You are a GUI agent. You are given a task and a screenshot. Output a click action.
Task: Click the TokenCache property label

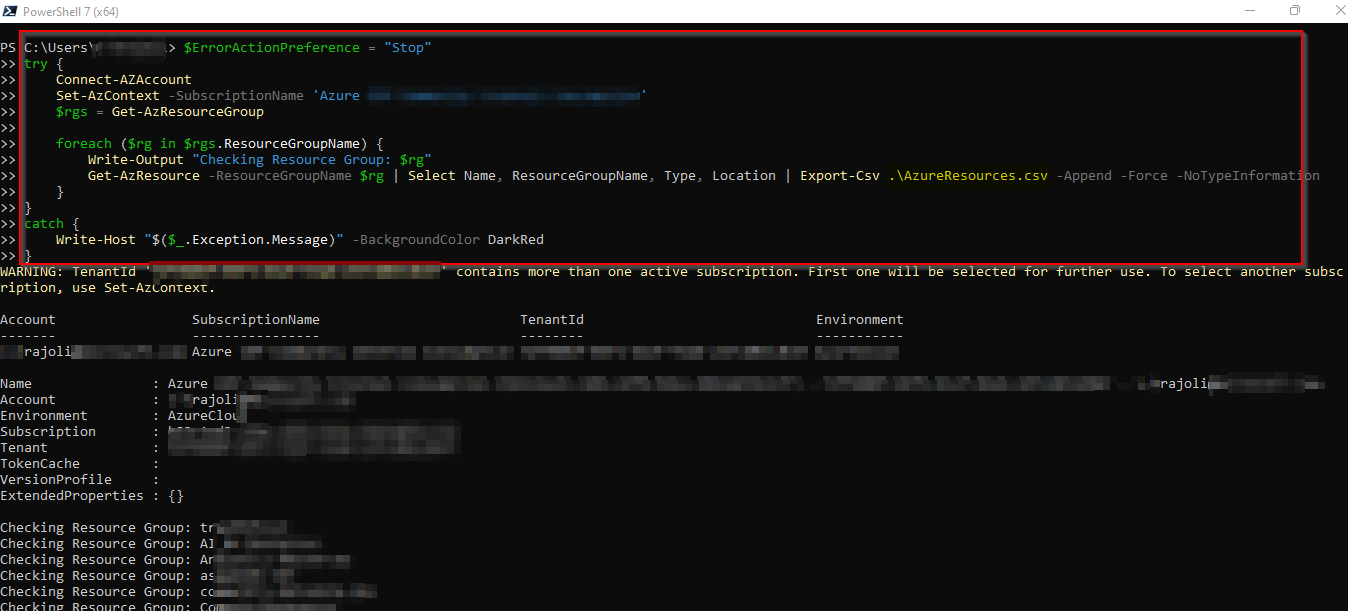(x=40, y=464)
